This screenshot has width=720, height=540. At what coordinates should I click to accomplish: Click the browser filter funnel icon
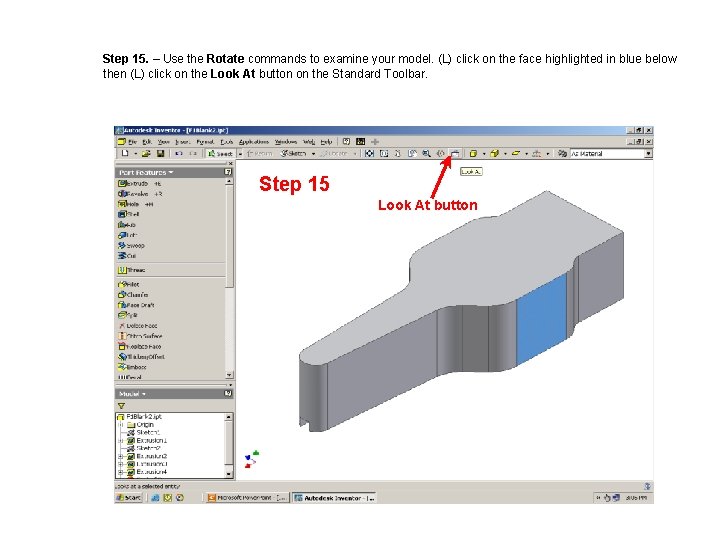point(121,406)
